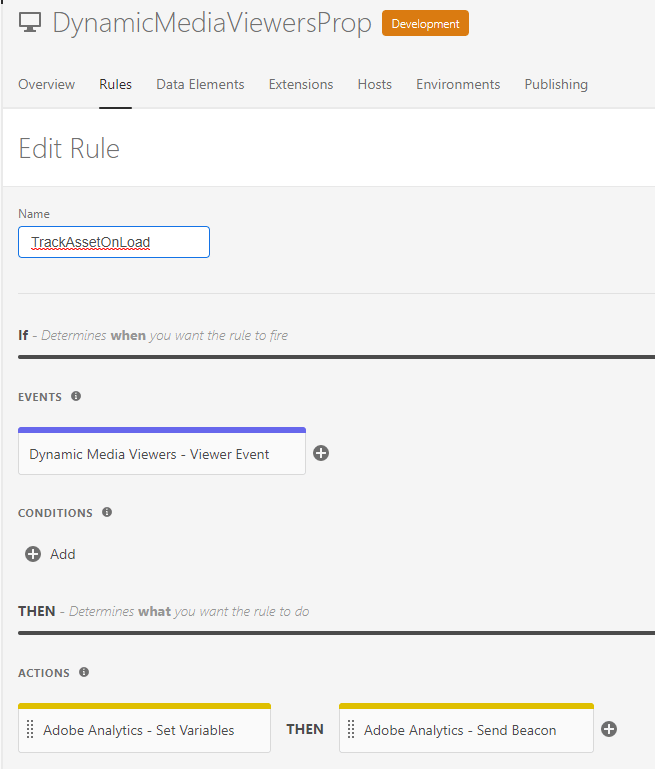Open the Extensions tab
Image resolution: width=655 pixels, height=769 pixels.
click(301, 85)
